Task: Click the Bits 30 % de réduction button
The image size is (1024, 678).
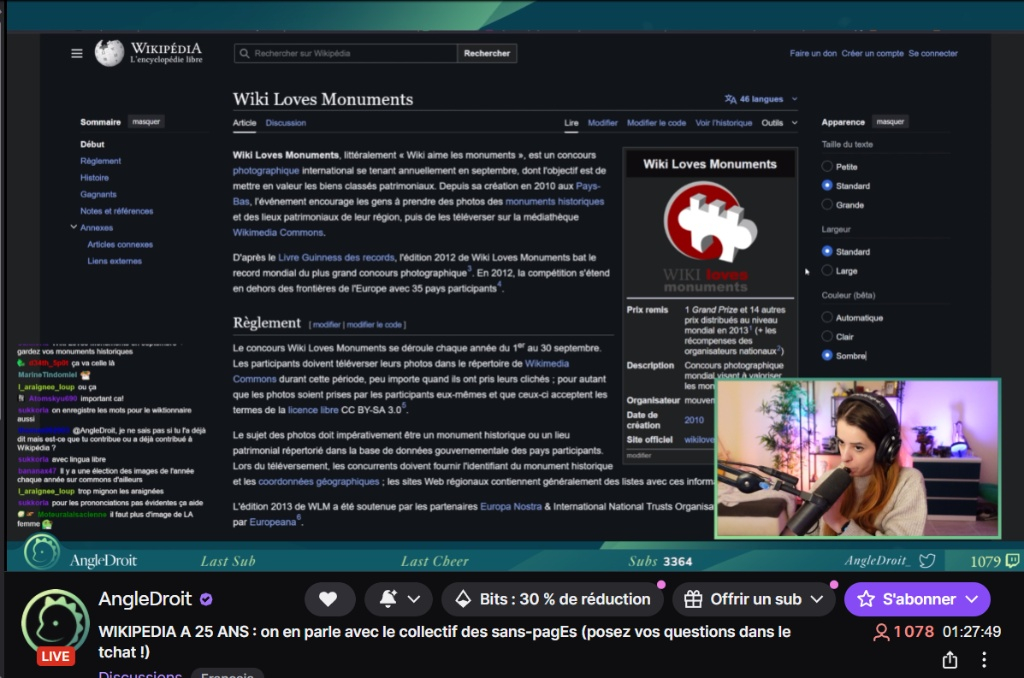Action: pyautogui.click(x=553, y=599)
